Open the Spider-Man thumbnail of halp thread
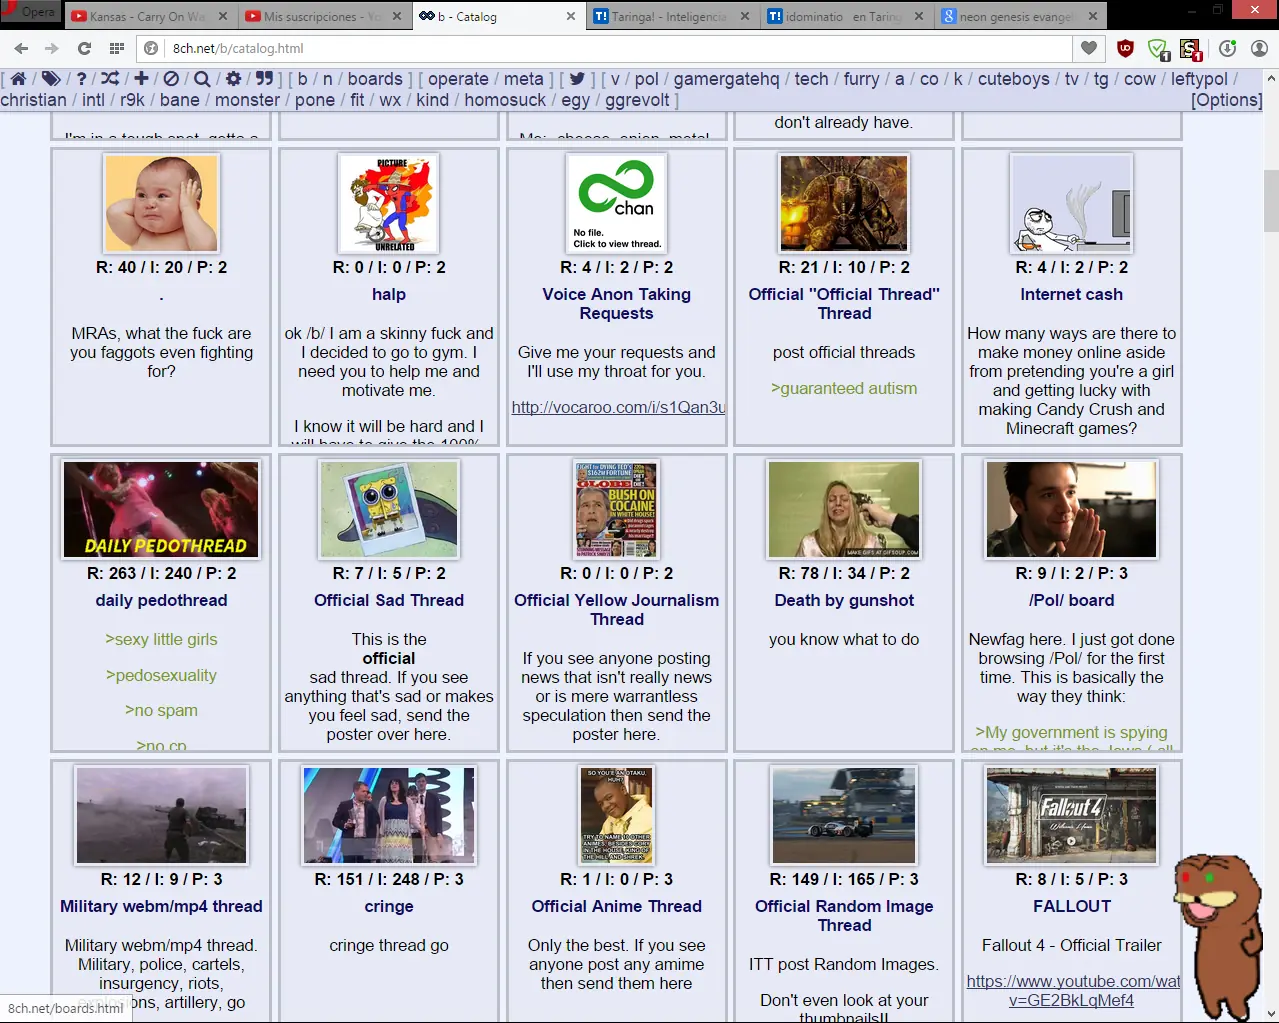 (389, 203)
